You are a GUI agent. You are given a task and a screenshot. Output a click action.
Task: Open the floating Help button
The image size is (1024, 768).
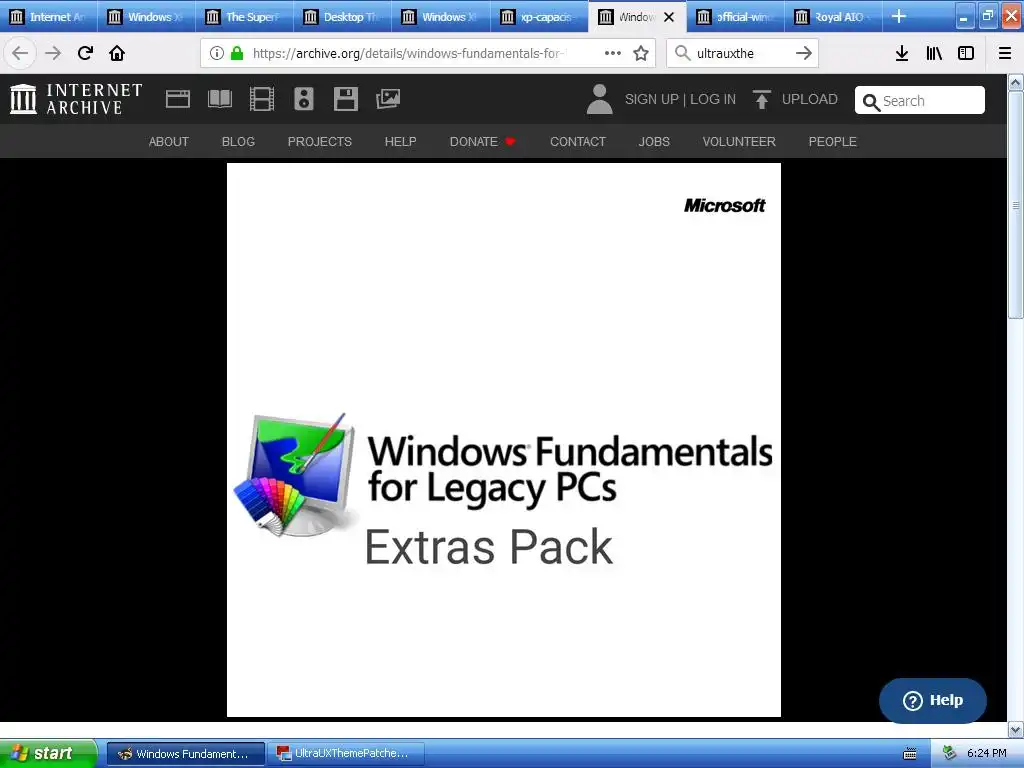[933, 700]
